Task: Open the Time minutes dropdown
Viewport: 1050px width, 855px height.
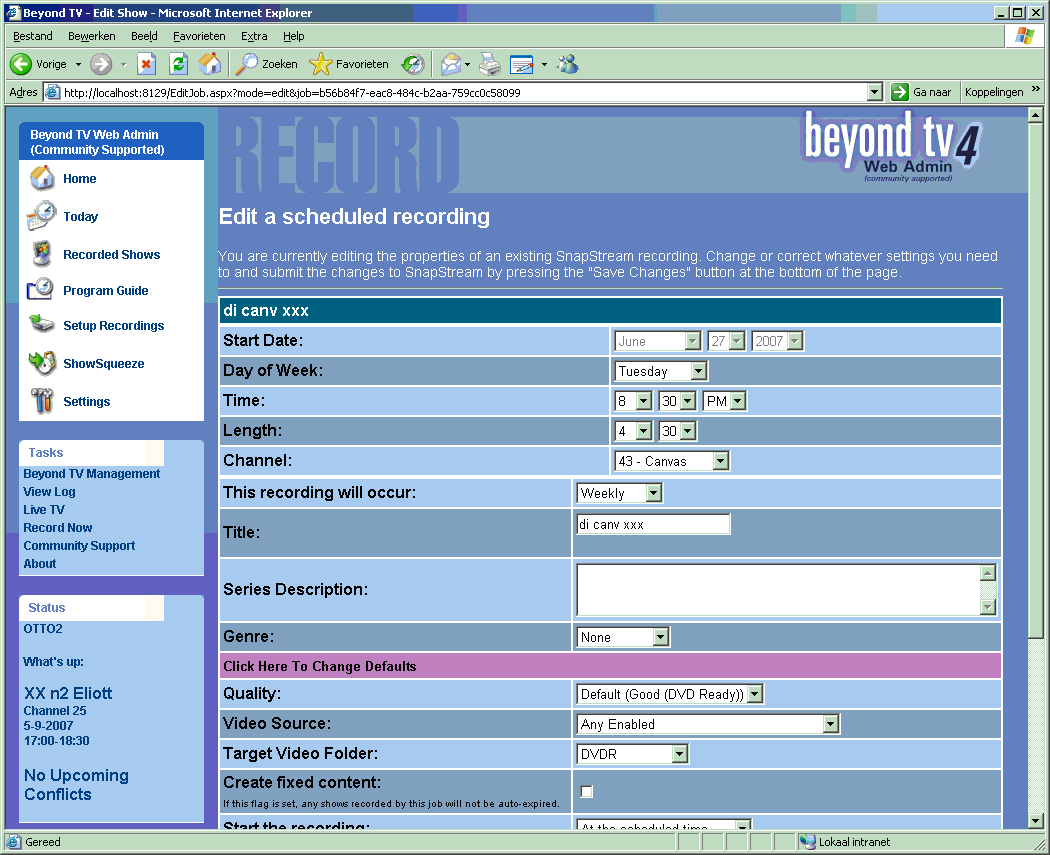Action: click(x=678, y=401)
